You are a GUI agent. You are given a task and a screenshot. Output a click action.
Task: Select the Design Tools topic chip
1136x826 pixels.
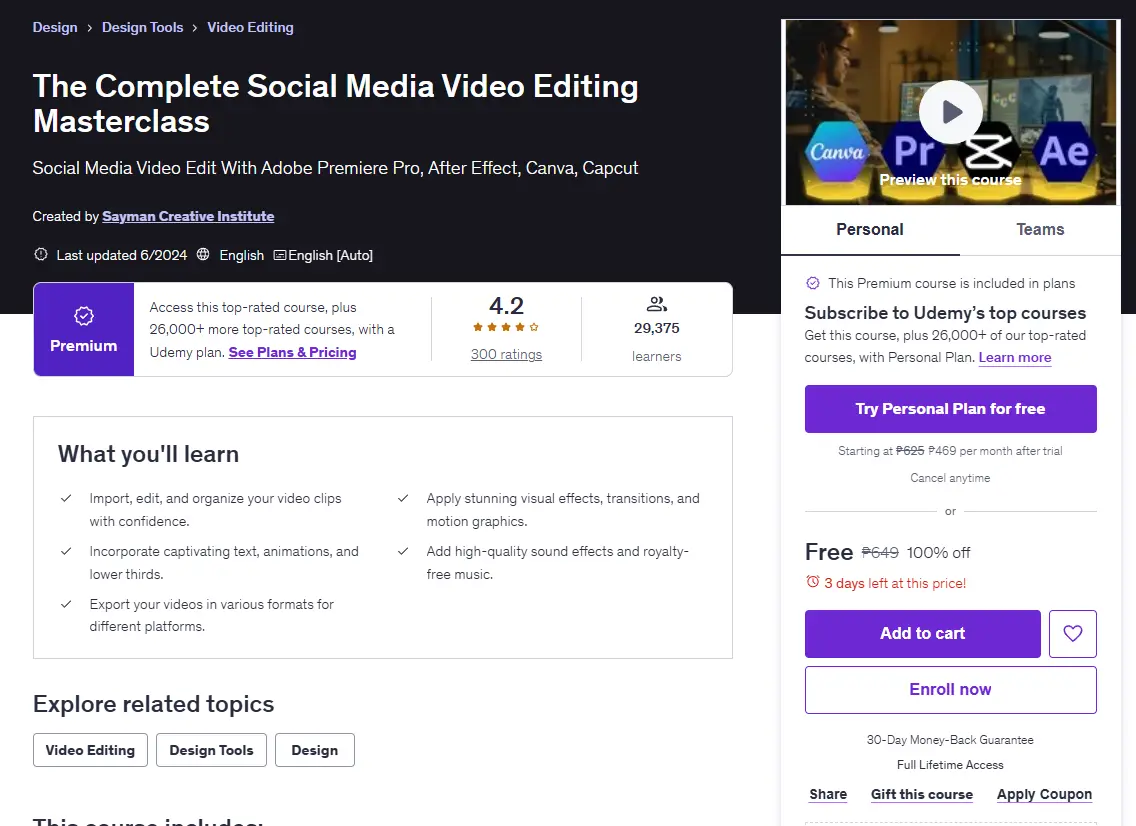[x=212, y=750]
